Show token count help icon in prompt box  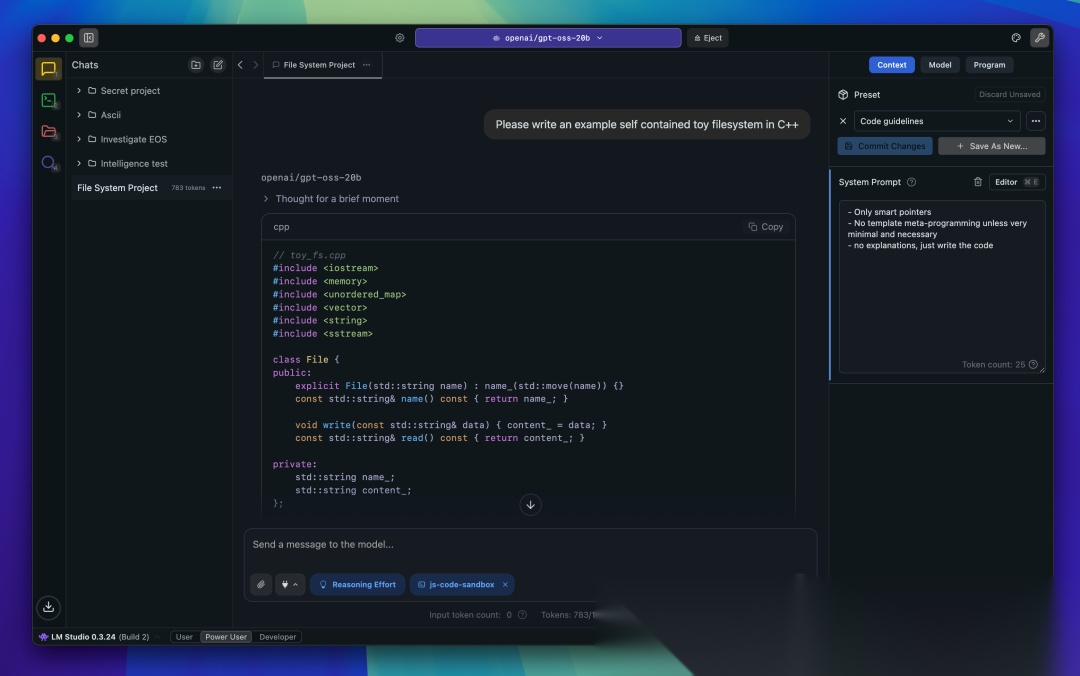(1032, 365)
